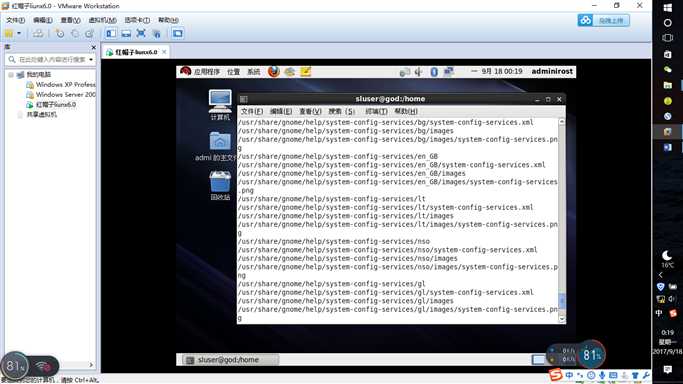The width and height of the screenshot is (683, 384).
Task: Open the 回收站 trash desktop icon
Action: point(220,185)
